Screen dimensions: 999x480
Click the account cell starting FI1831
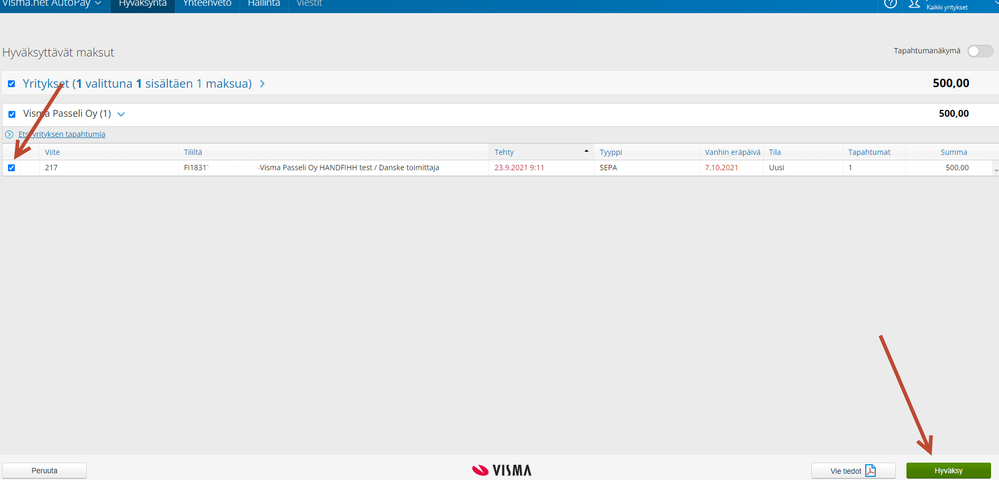[x=334, y=168]
